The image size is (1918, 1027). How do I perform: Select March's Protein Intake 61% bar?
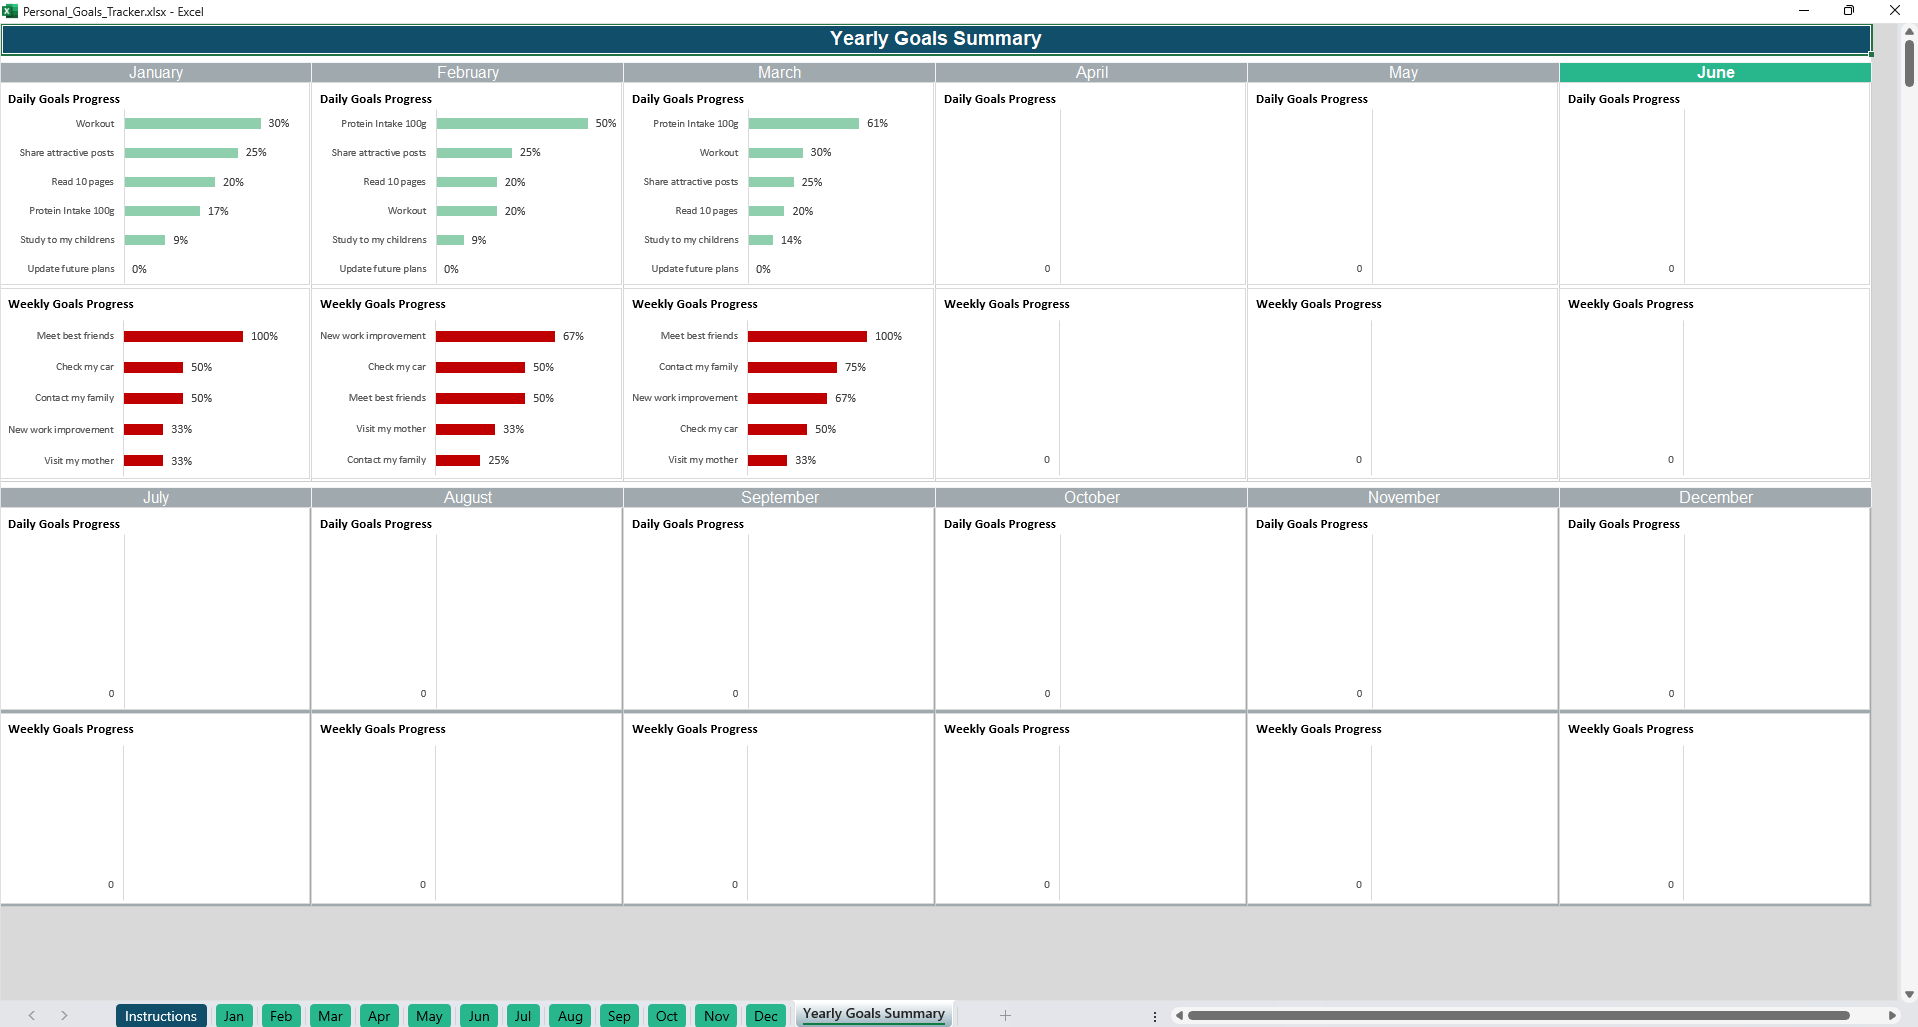[x=803, y=124]
